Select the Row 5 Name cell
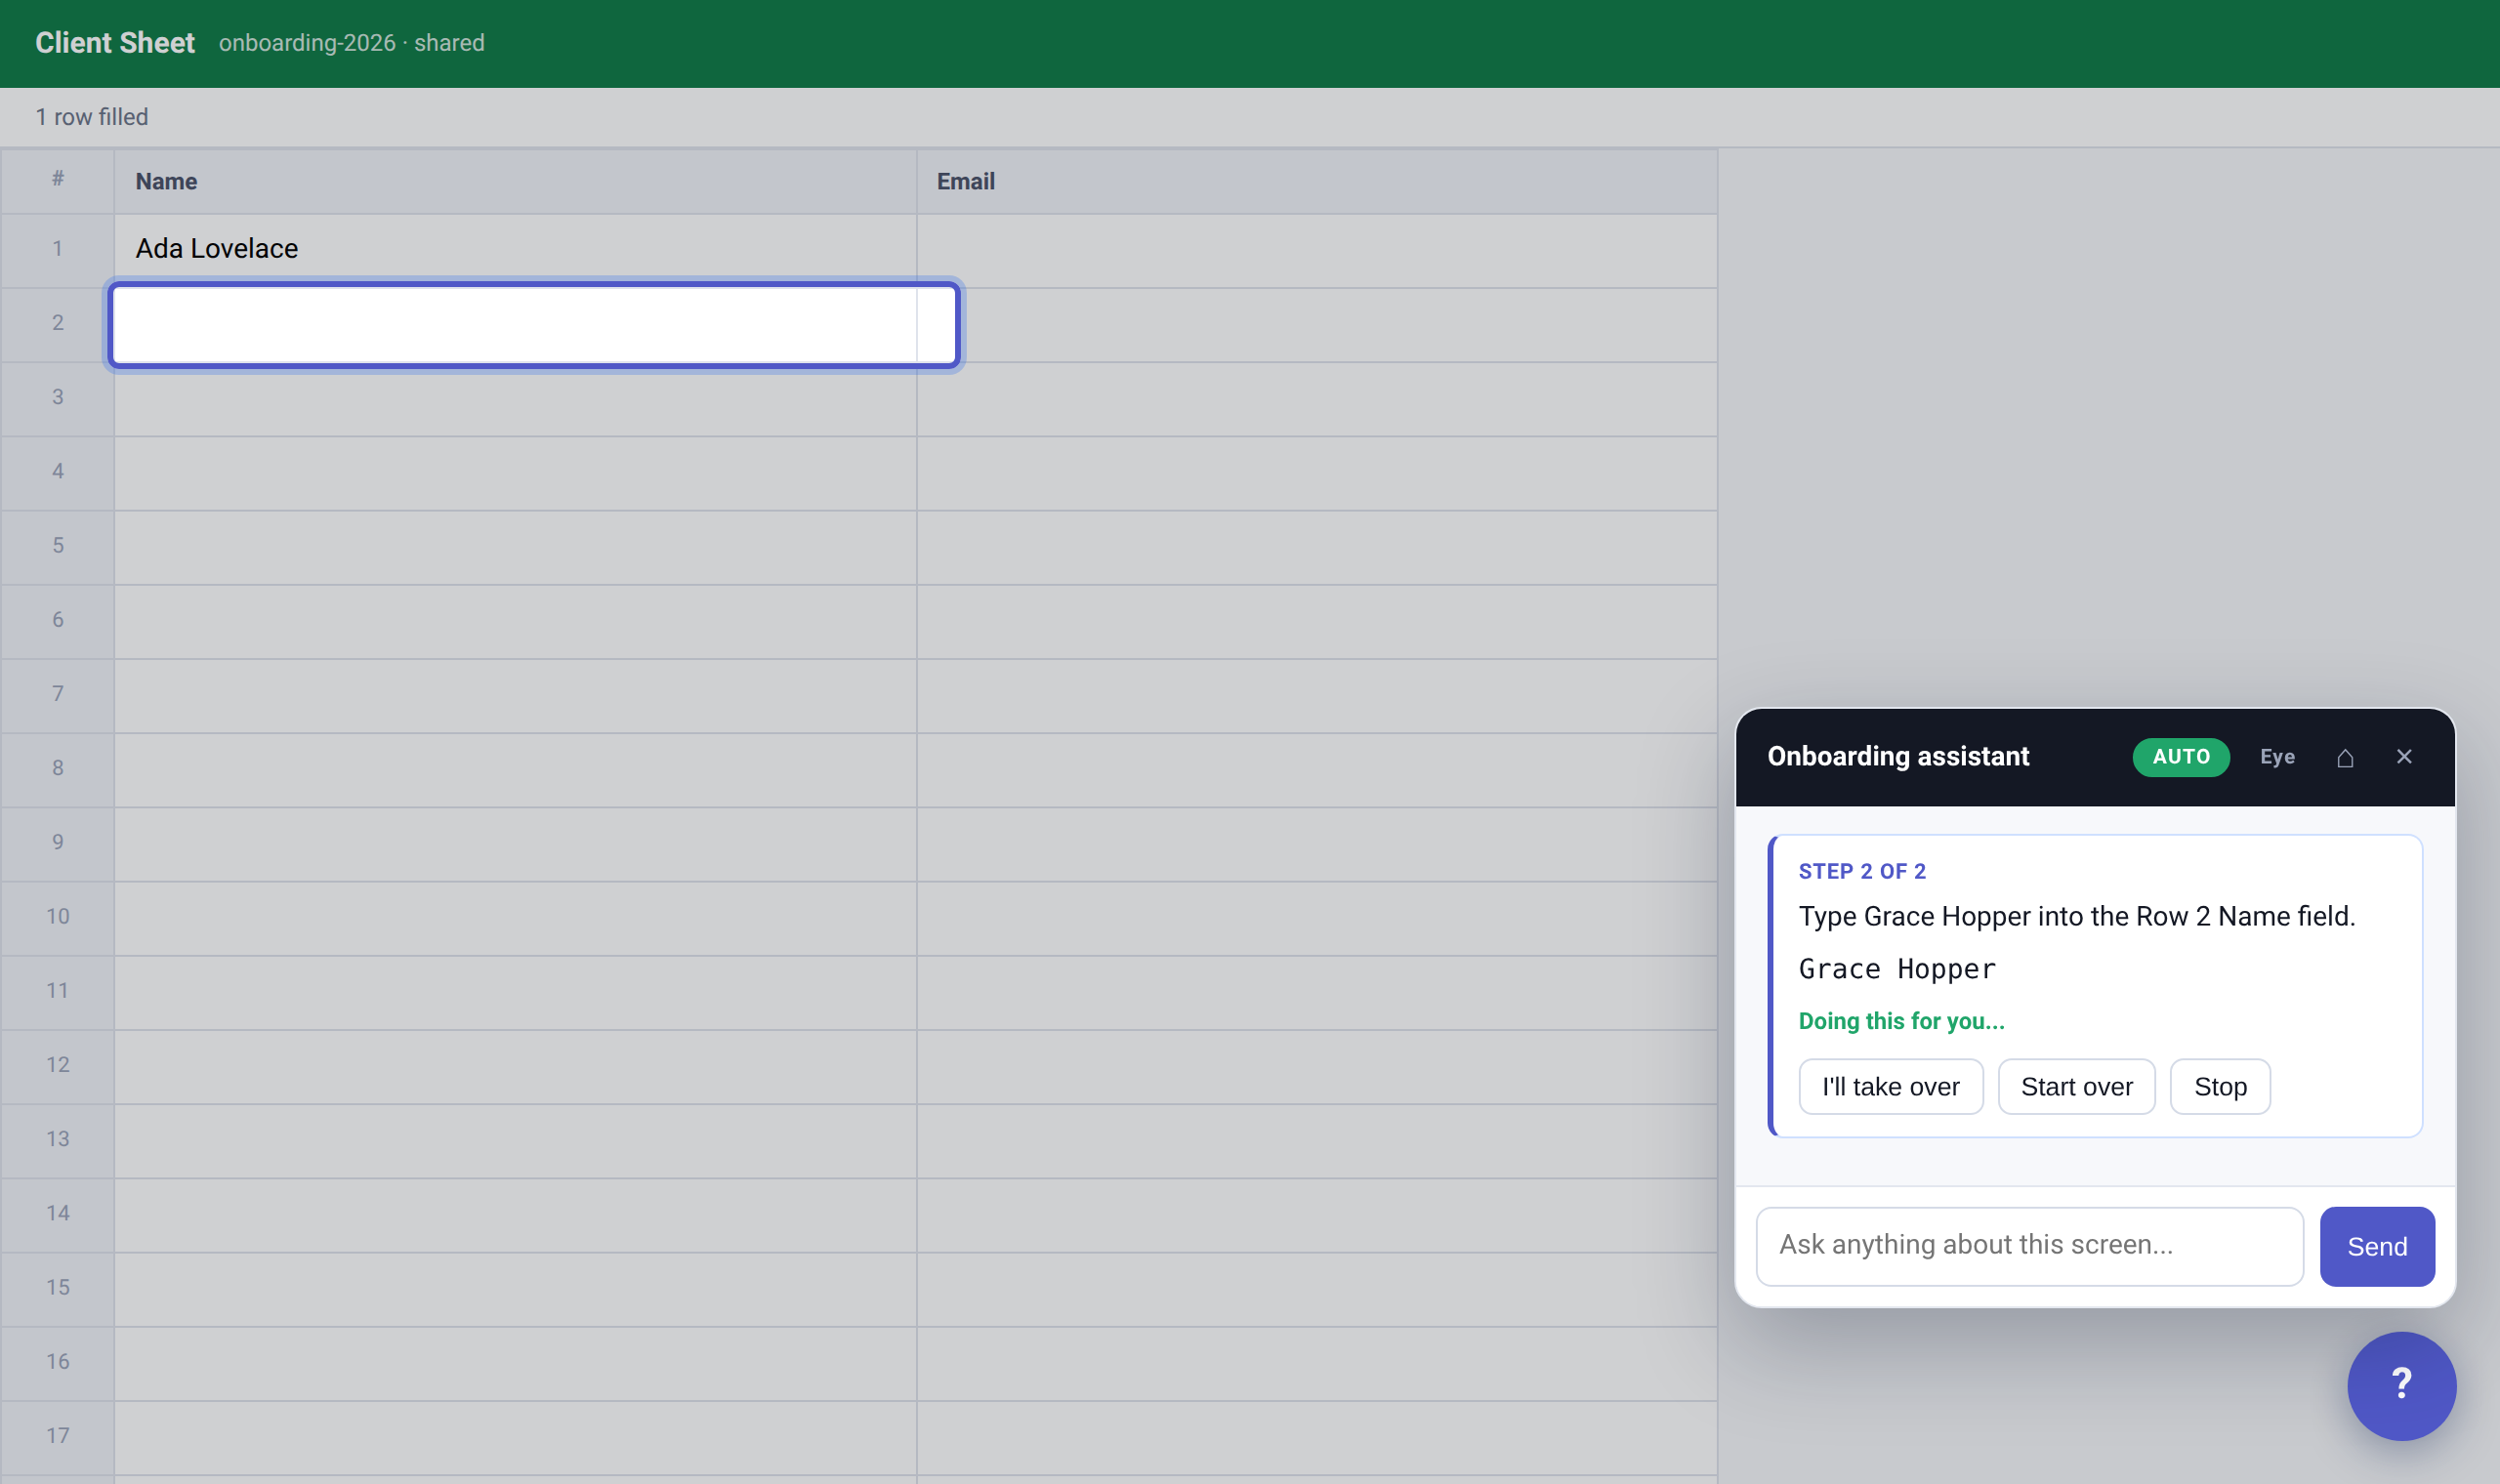This screenshot has height=1484, width=2500. [x=515, y=547]
